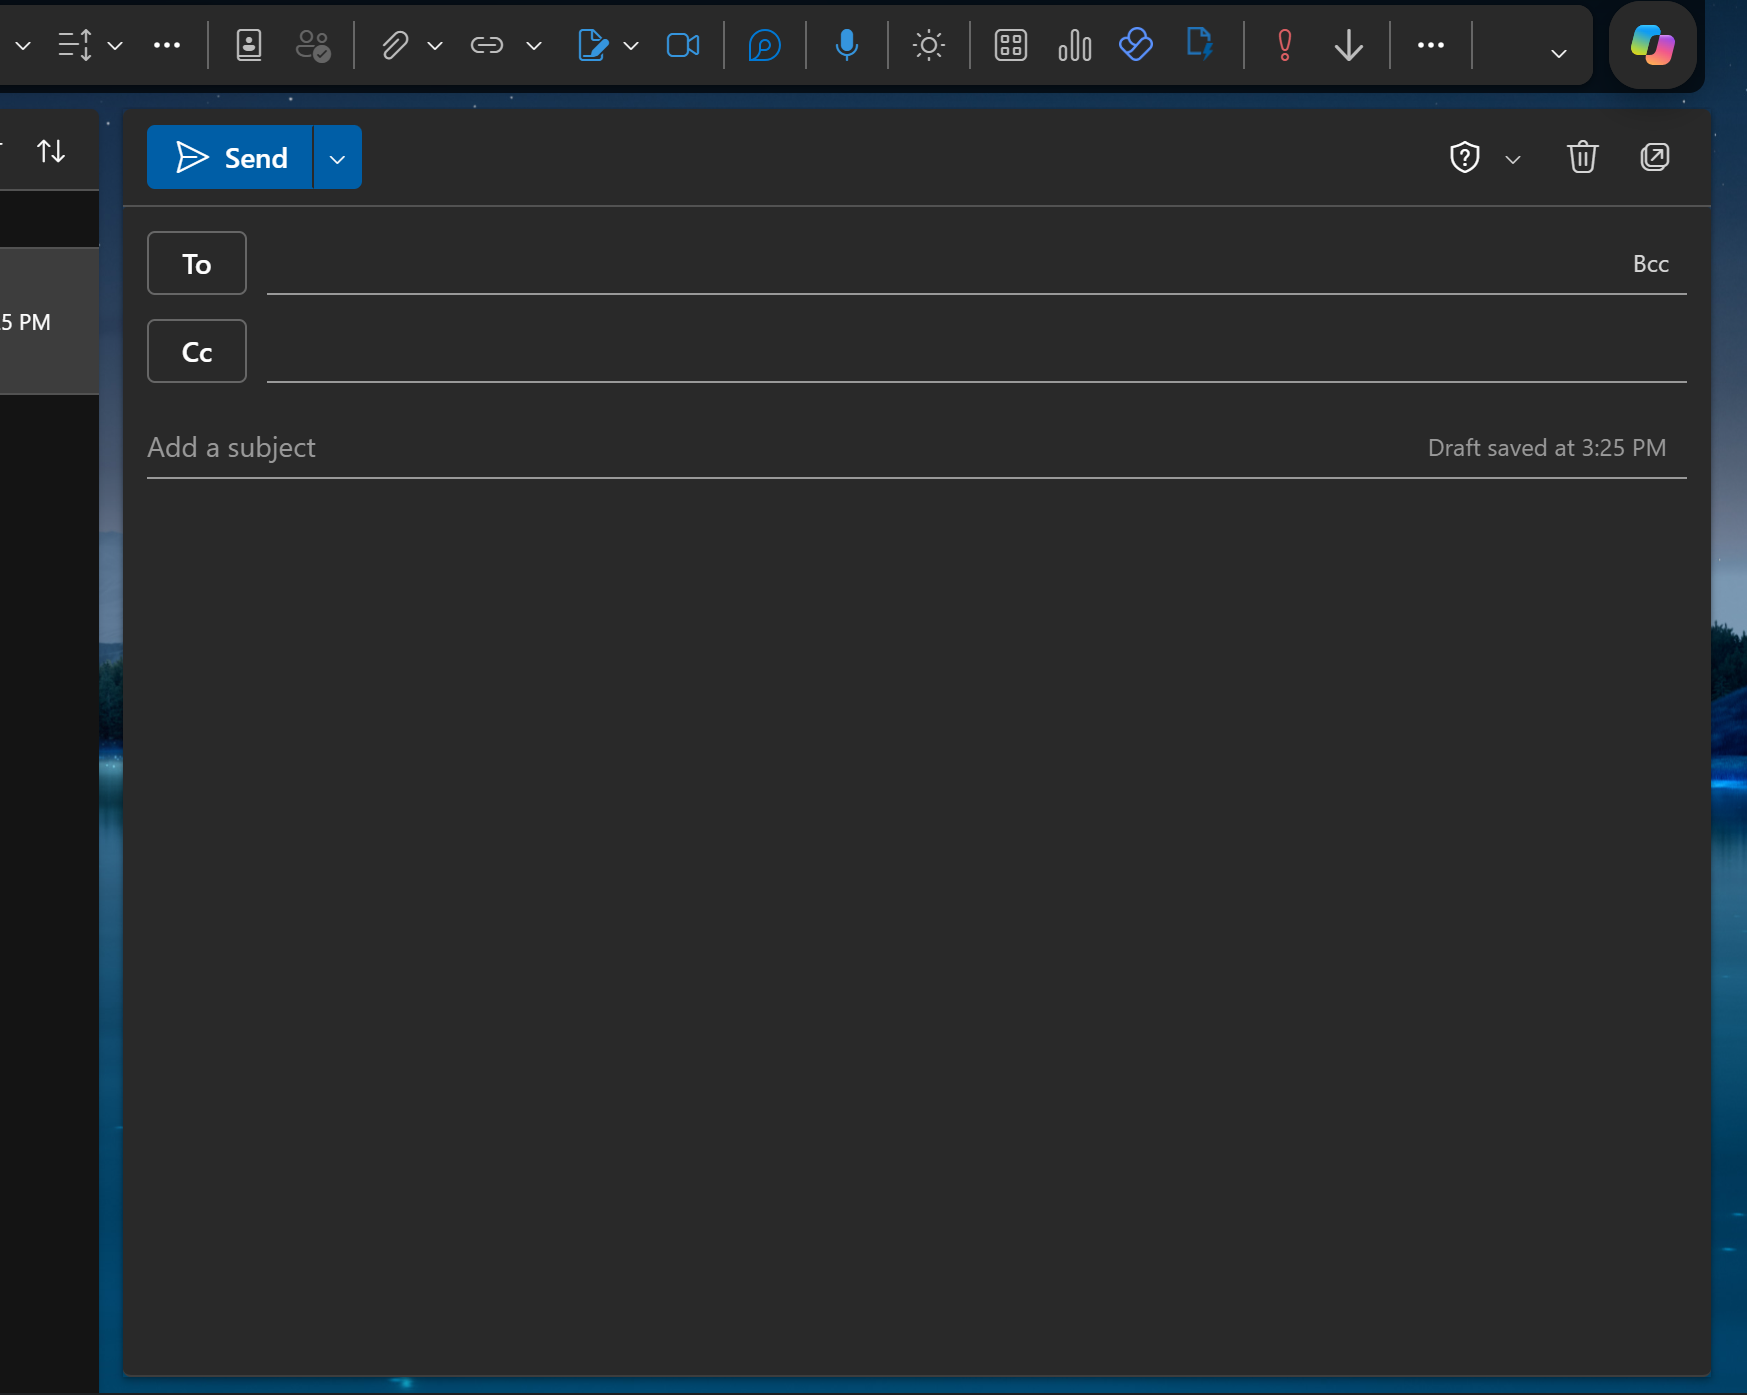Open the encryption options dropdown arrow
This screenshot has height=1395, width=1747.
pos(1513,159)
